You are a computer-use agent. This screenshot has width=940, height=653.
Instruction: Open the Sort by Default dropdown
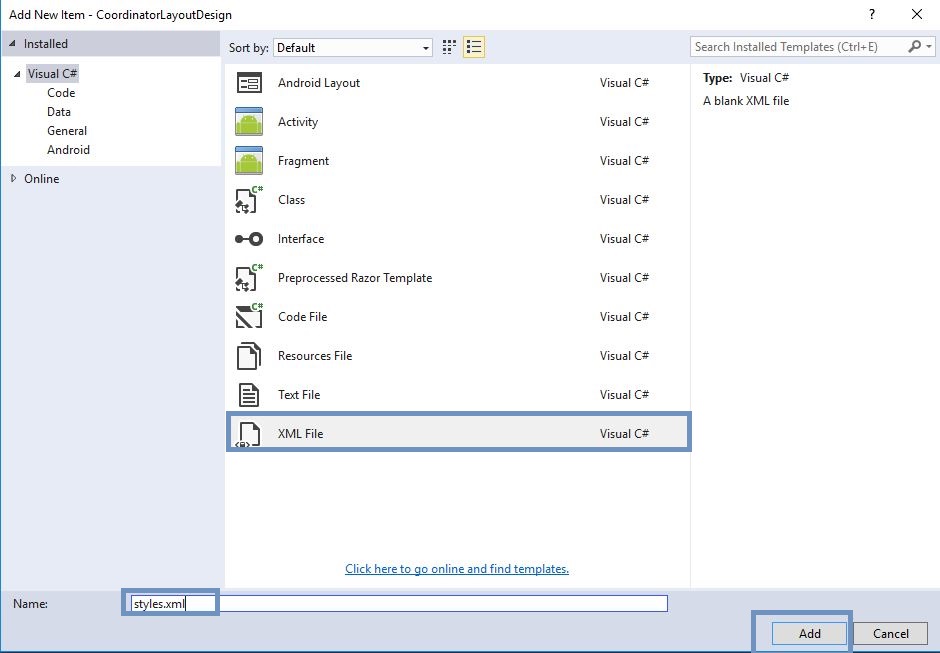point(352,47)
